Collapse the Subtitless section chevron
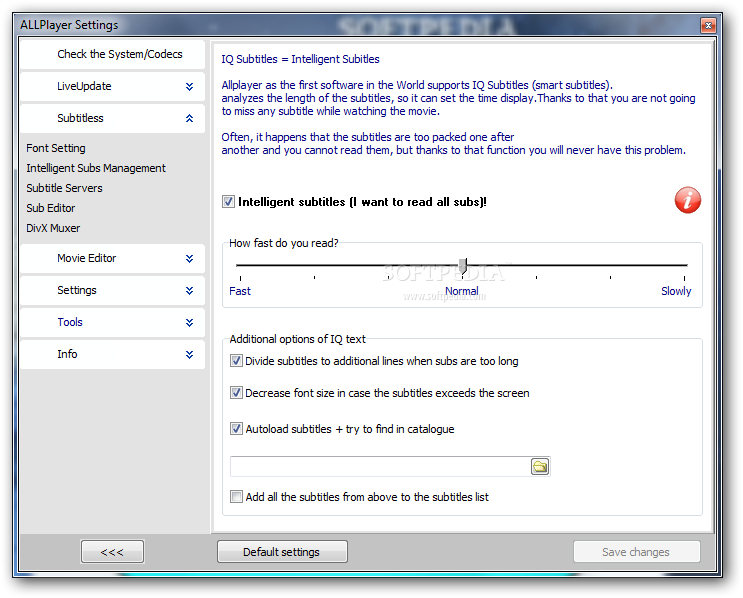The image size is (743, 598). pyautogui.click(x=190, y=118)
